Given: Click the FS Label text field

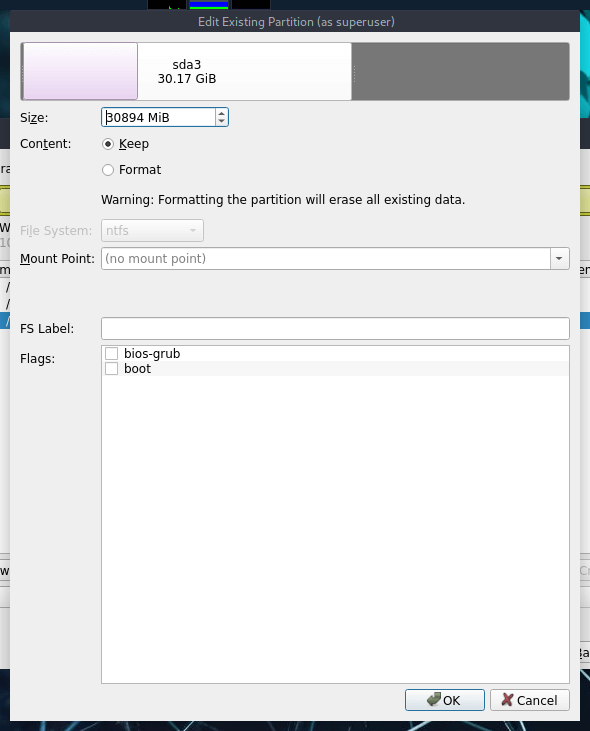Looking at the screenshot, I should [x=335, y=328].
